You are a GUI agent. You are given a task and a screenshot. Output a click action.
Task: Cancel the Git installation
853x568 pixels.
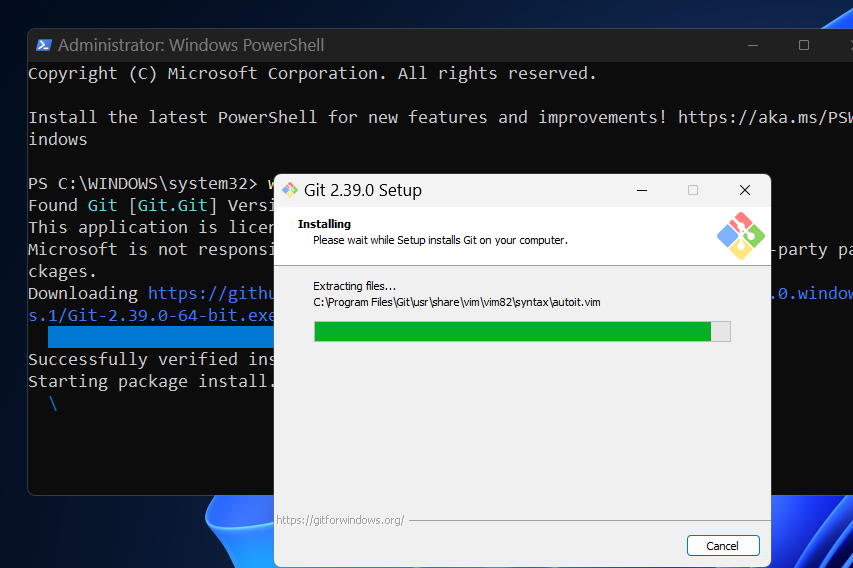coord(723,546)
